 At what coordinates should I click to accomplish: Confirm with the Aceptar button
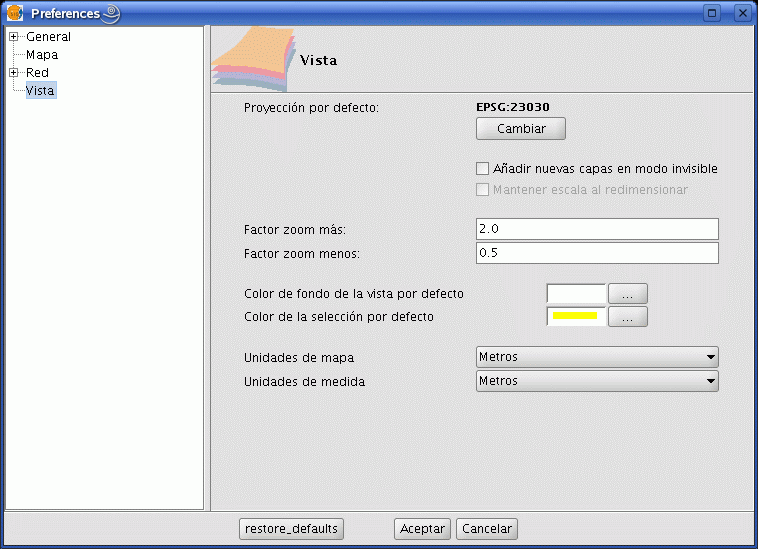pos(423,529)
